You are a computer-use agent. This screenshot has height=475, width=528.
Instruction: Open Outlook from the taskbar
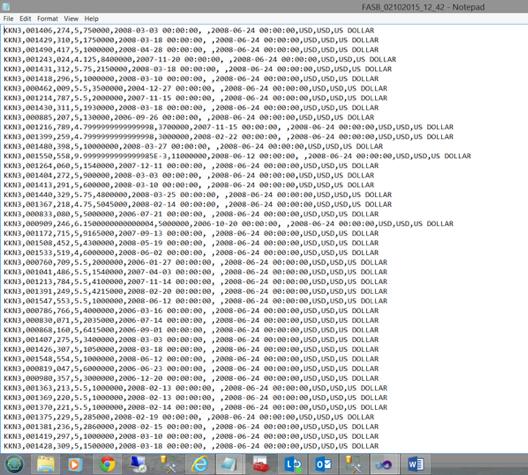(x=323, y=465)
